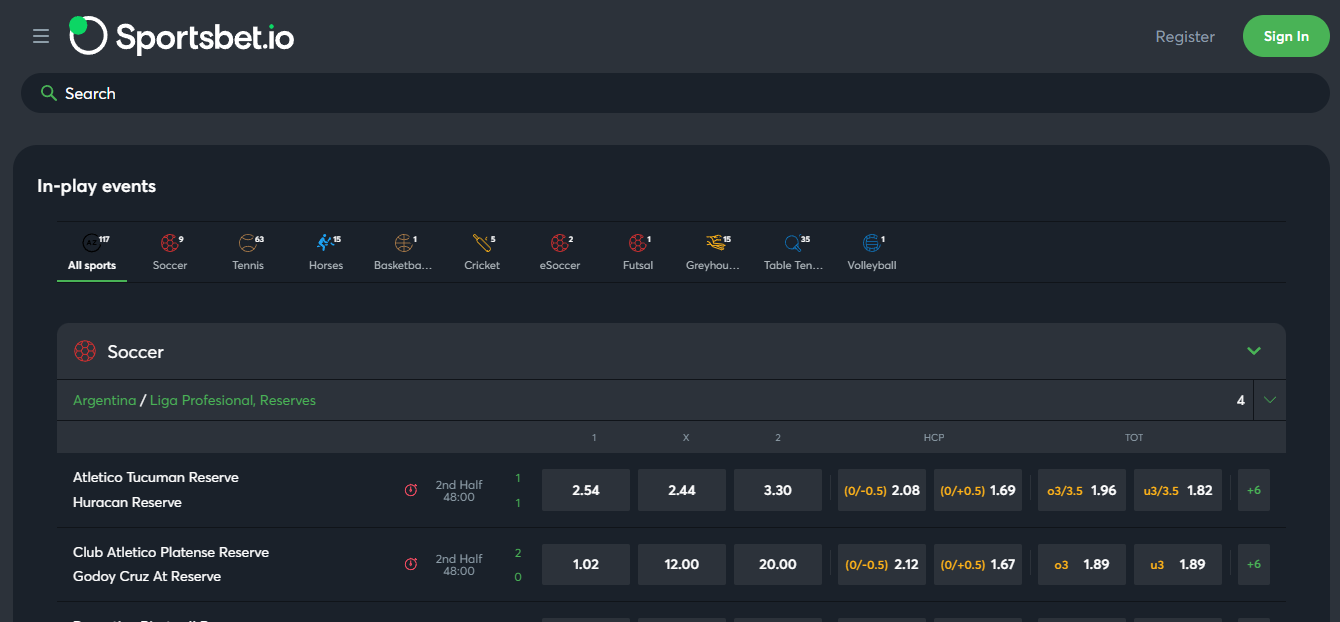
Task: Open Atletico Tucuman Reserve match name
Action: (x=156, y=477)
